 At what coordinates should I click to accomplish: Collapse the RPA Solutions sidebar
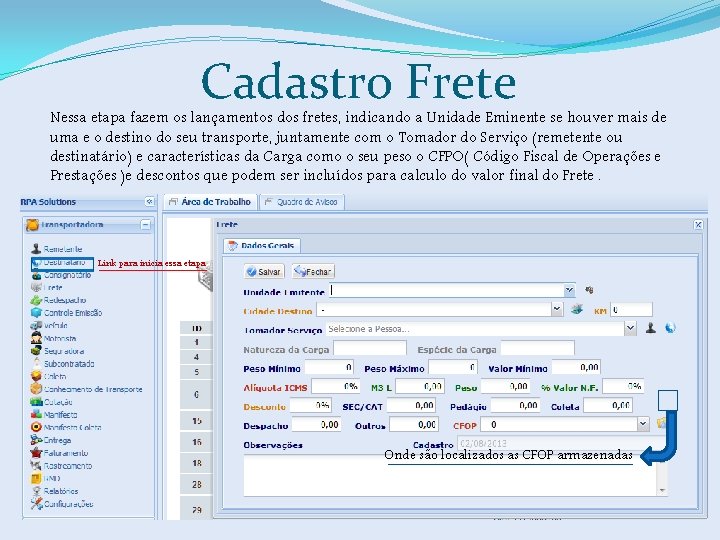149,201
